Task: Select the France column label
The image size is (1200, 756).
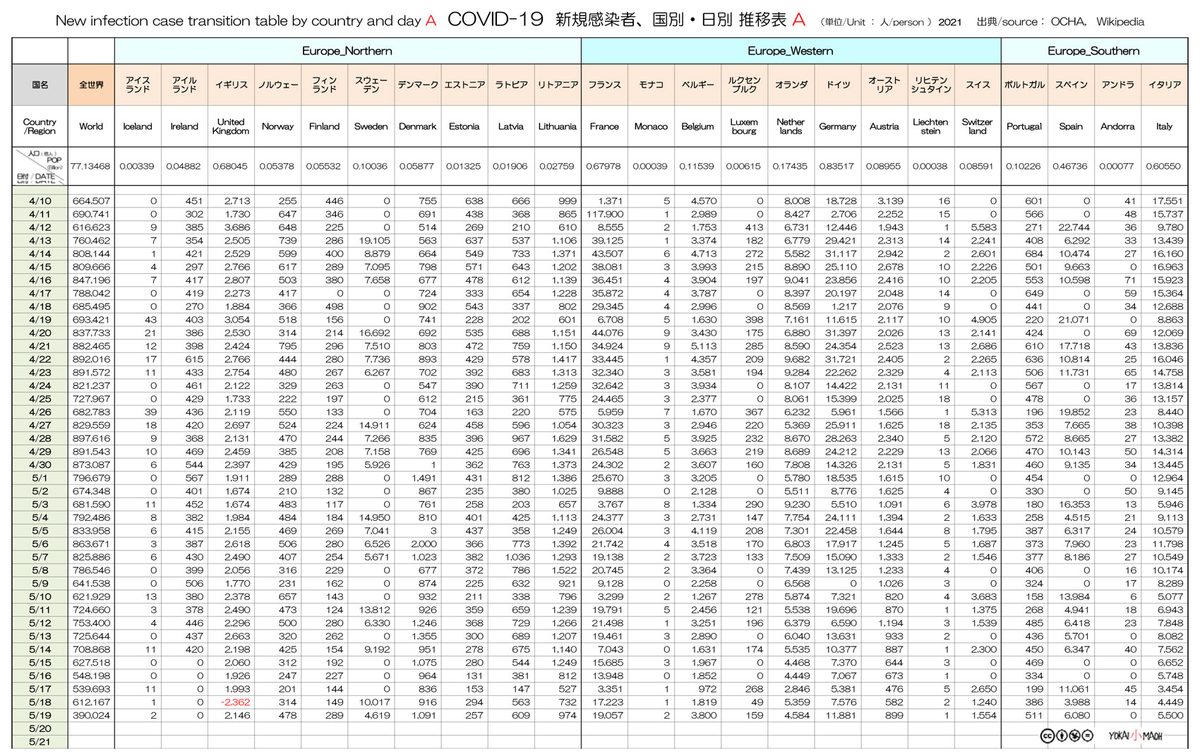Action: (x=604, y=127)
